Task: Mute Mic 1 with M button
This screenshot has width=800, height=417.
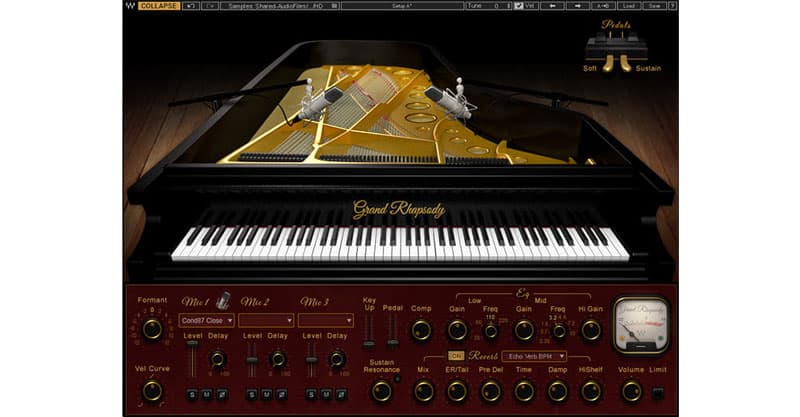Action: (207, 395)
